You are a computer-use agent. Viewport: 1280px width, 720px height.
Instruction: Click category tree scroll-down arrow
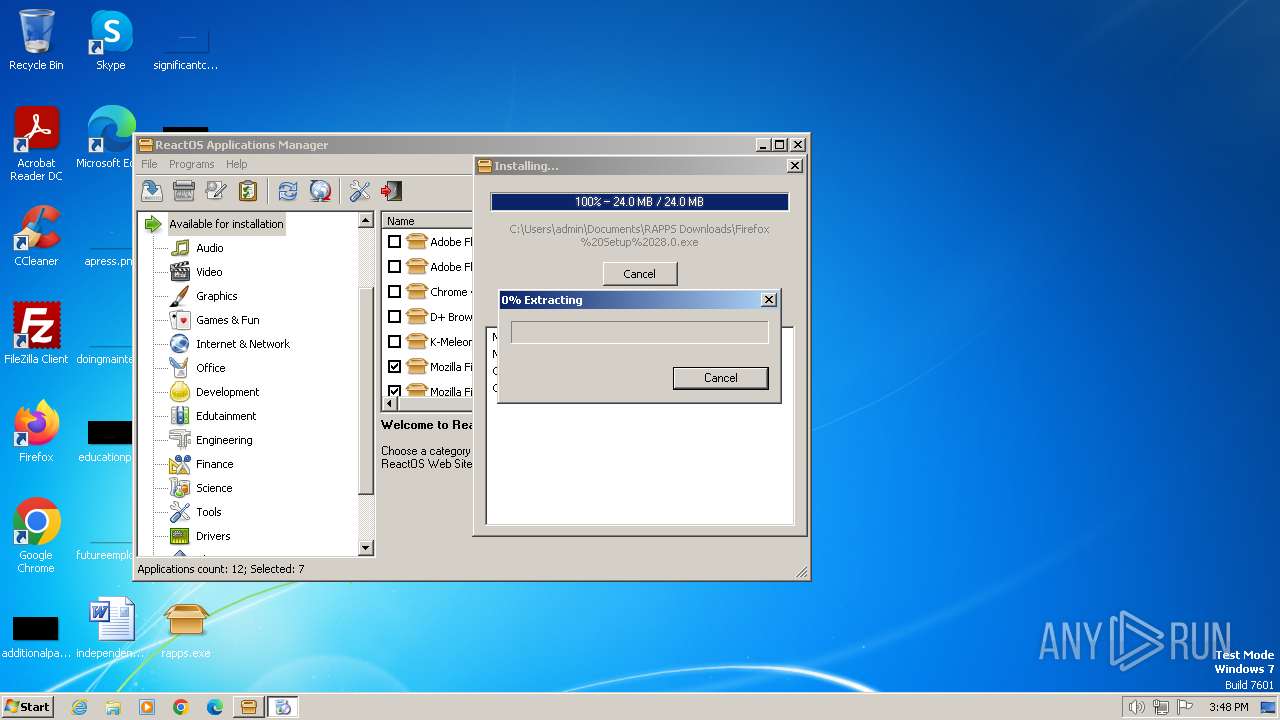tap(365, 547)
